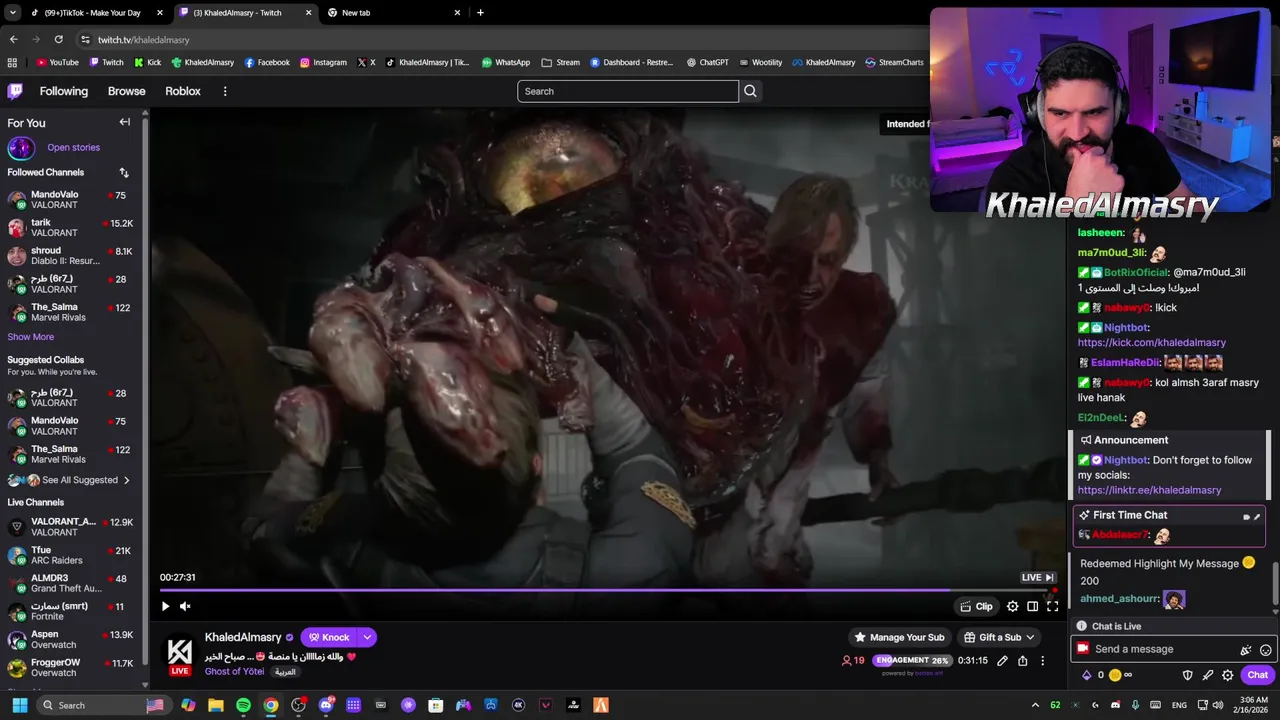This screenshot has width=1280, height=720.
Task: Open the Gift a Sub dropdown
Action: (999, 637)
